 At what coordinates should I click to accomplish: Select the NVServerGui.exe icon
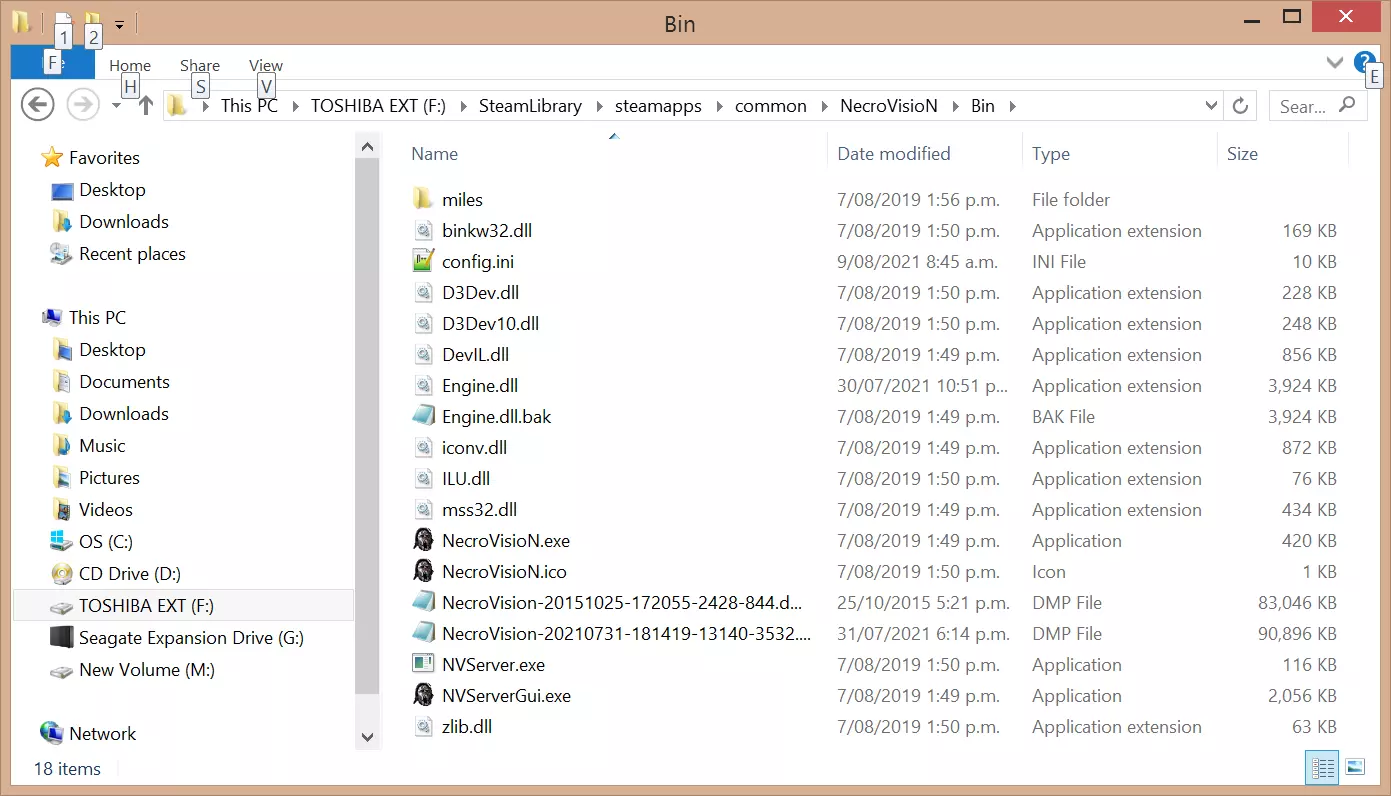(423, 695)
